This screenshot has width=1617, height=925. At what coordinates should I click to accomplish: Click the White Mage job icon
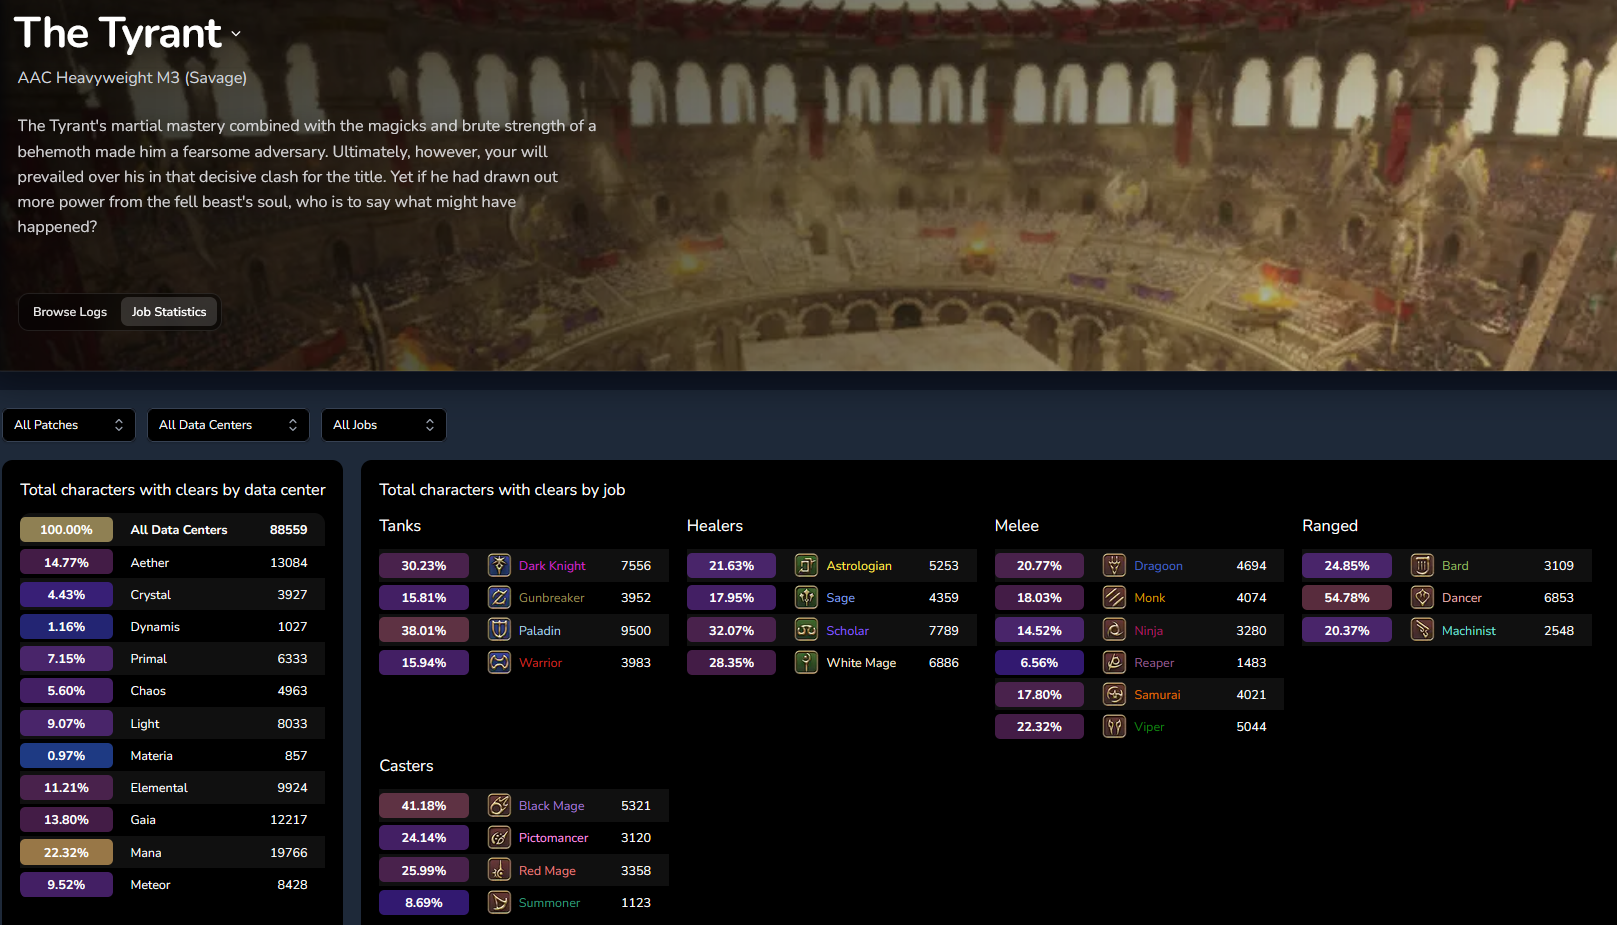[x=806, y=662]
